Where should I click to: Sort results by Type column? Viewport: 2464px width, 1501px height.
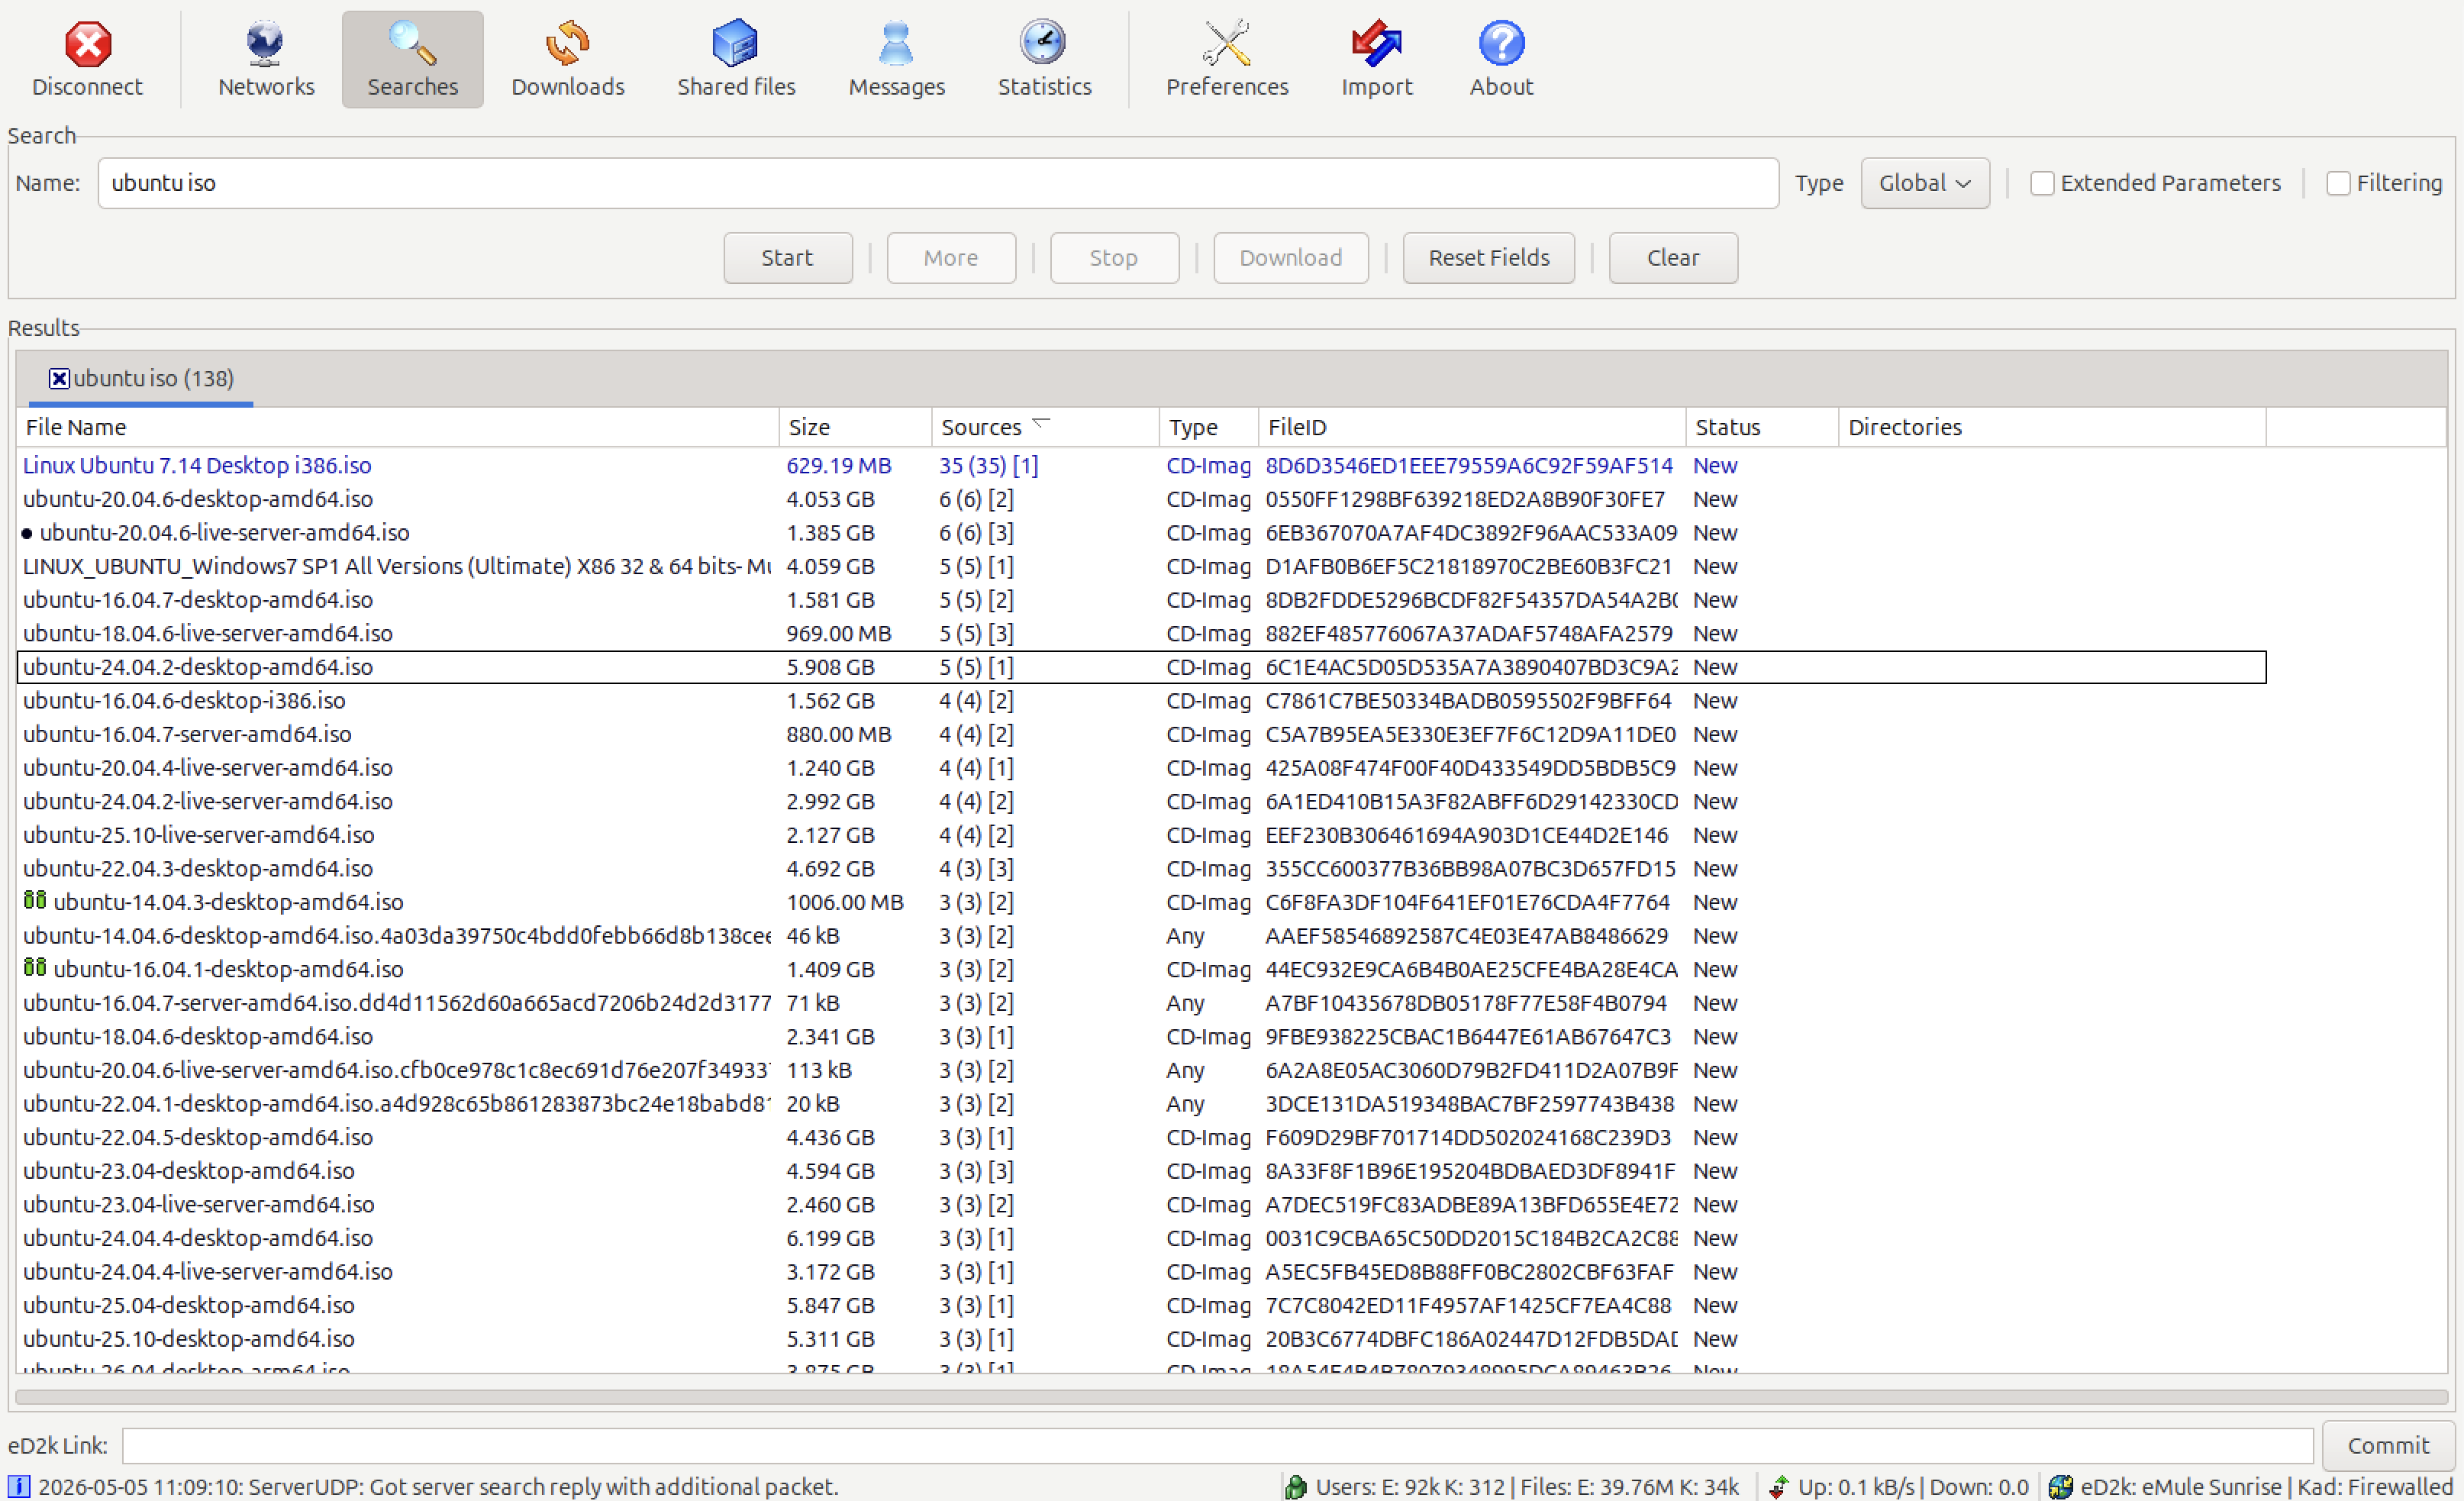1208,427
